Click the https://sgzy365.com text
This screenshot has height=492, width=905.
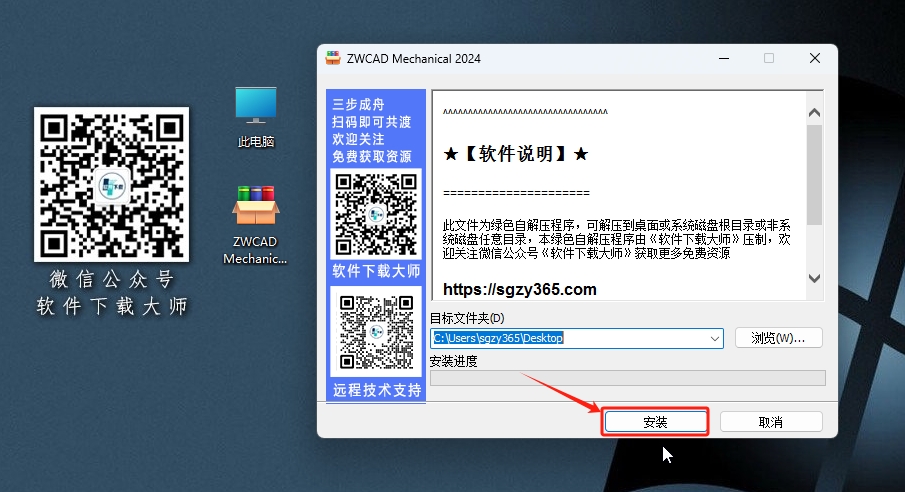coord(519,289)
